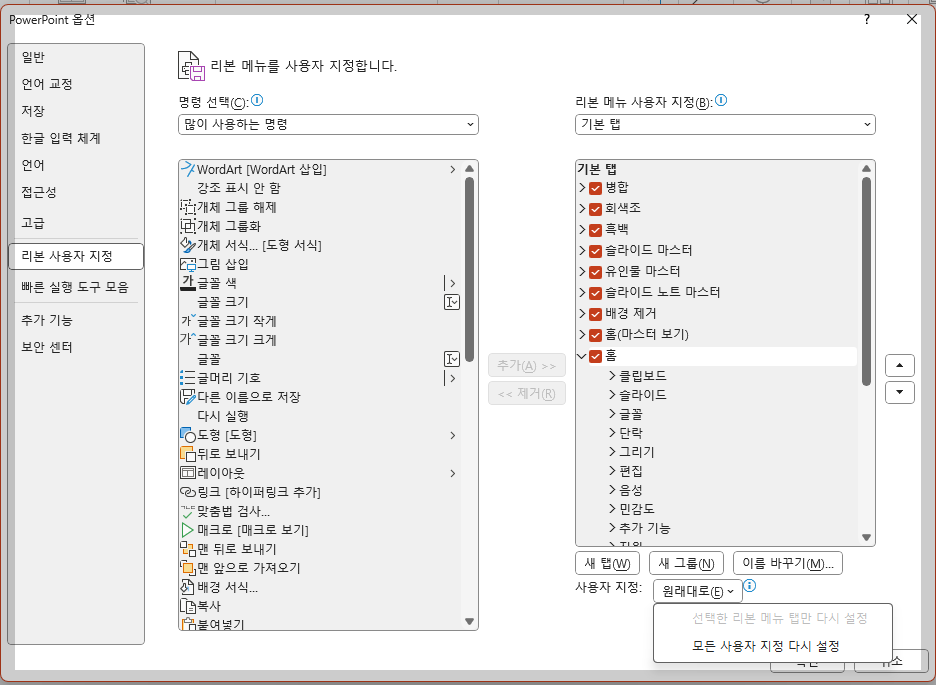Open the 고급 options category
Screen dimensions: 936x685
76,223
